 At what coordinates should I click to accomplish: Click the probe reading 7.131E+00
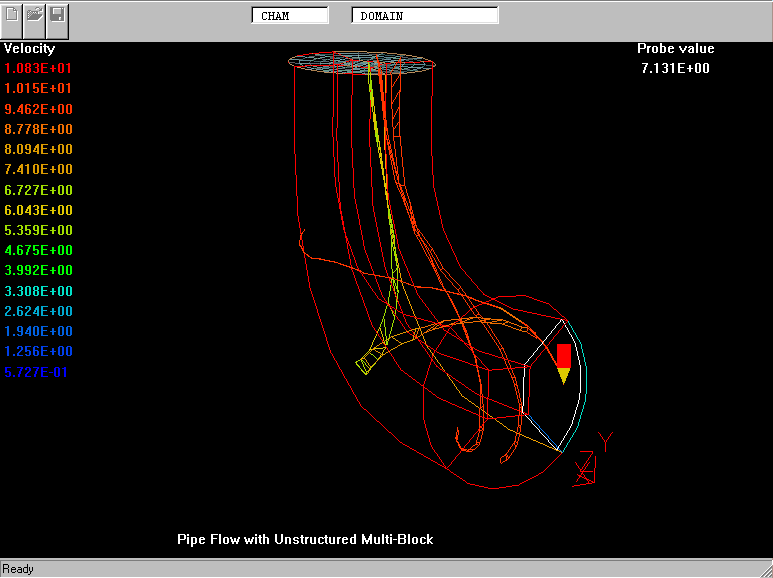point(676,68)
